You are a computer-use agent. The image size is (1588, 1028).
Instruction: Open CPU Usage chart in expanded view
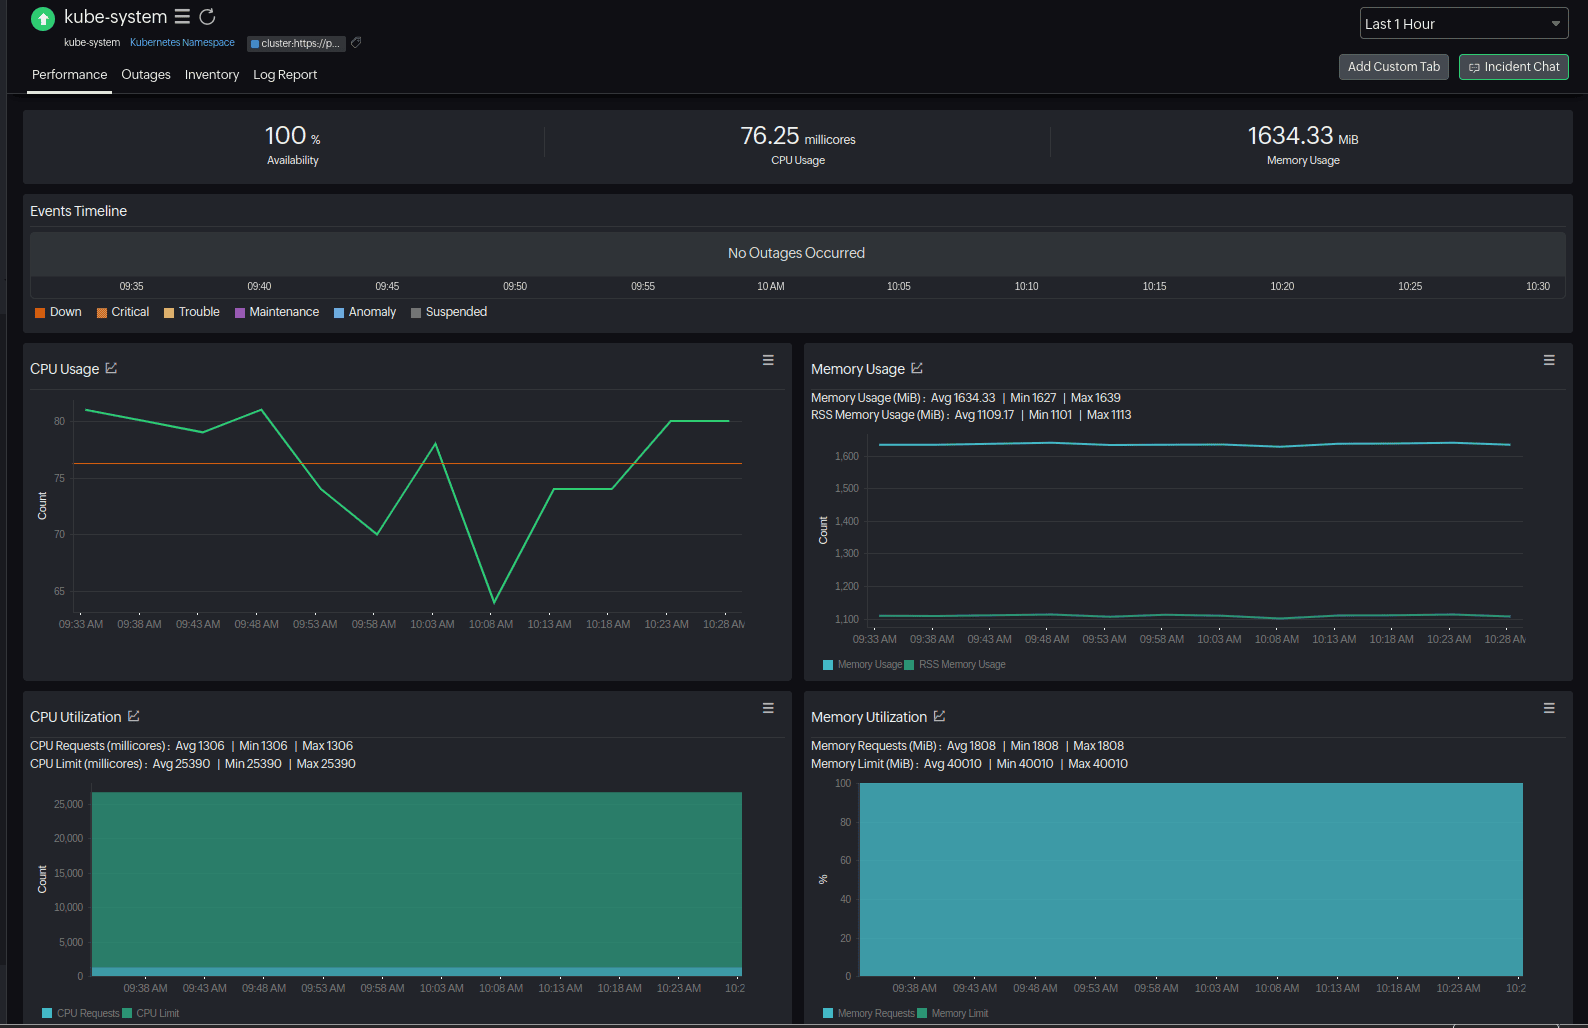(x=111, y=368)
